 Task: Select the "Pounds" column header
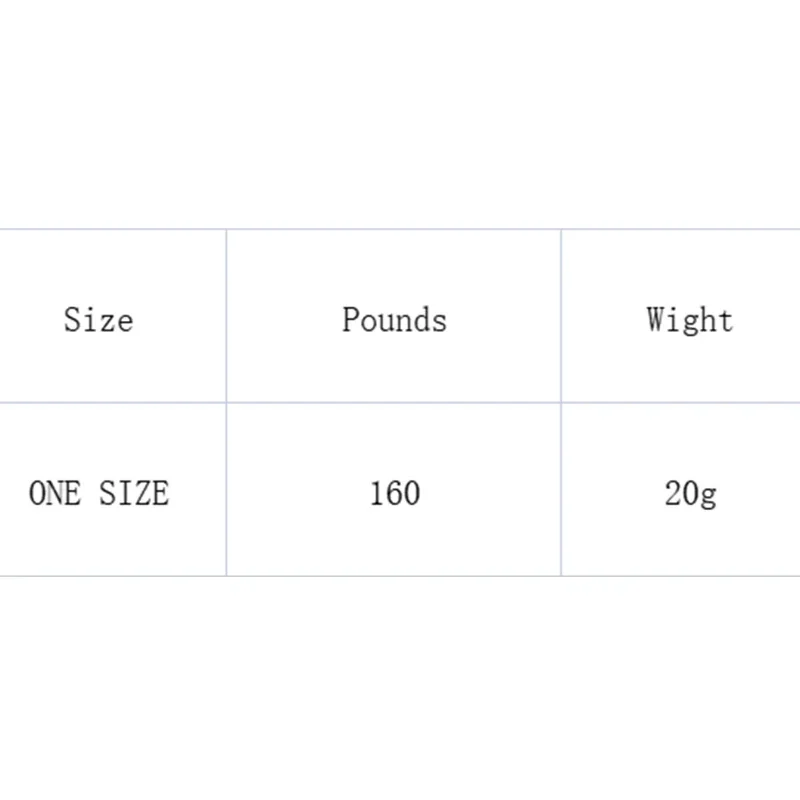[x=394, y=320]
